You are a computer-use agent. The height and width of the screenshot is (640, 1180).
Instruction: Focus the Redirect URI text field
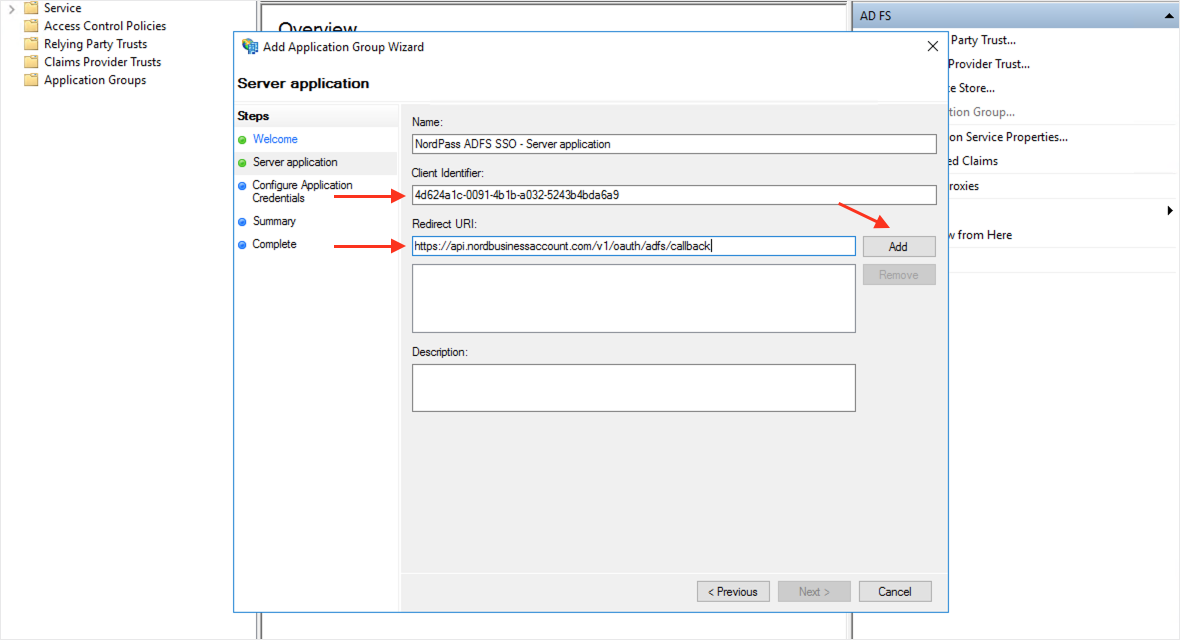click(x=633, y=246)
